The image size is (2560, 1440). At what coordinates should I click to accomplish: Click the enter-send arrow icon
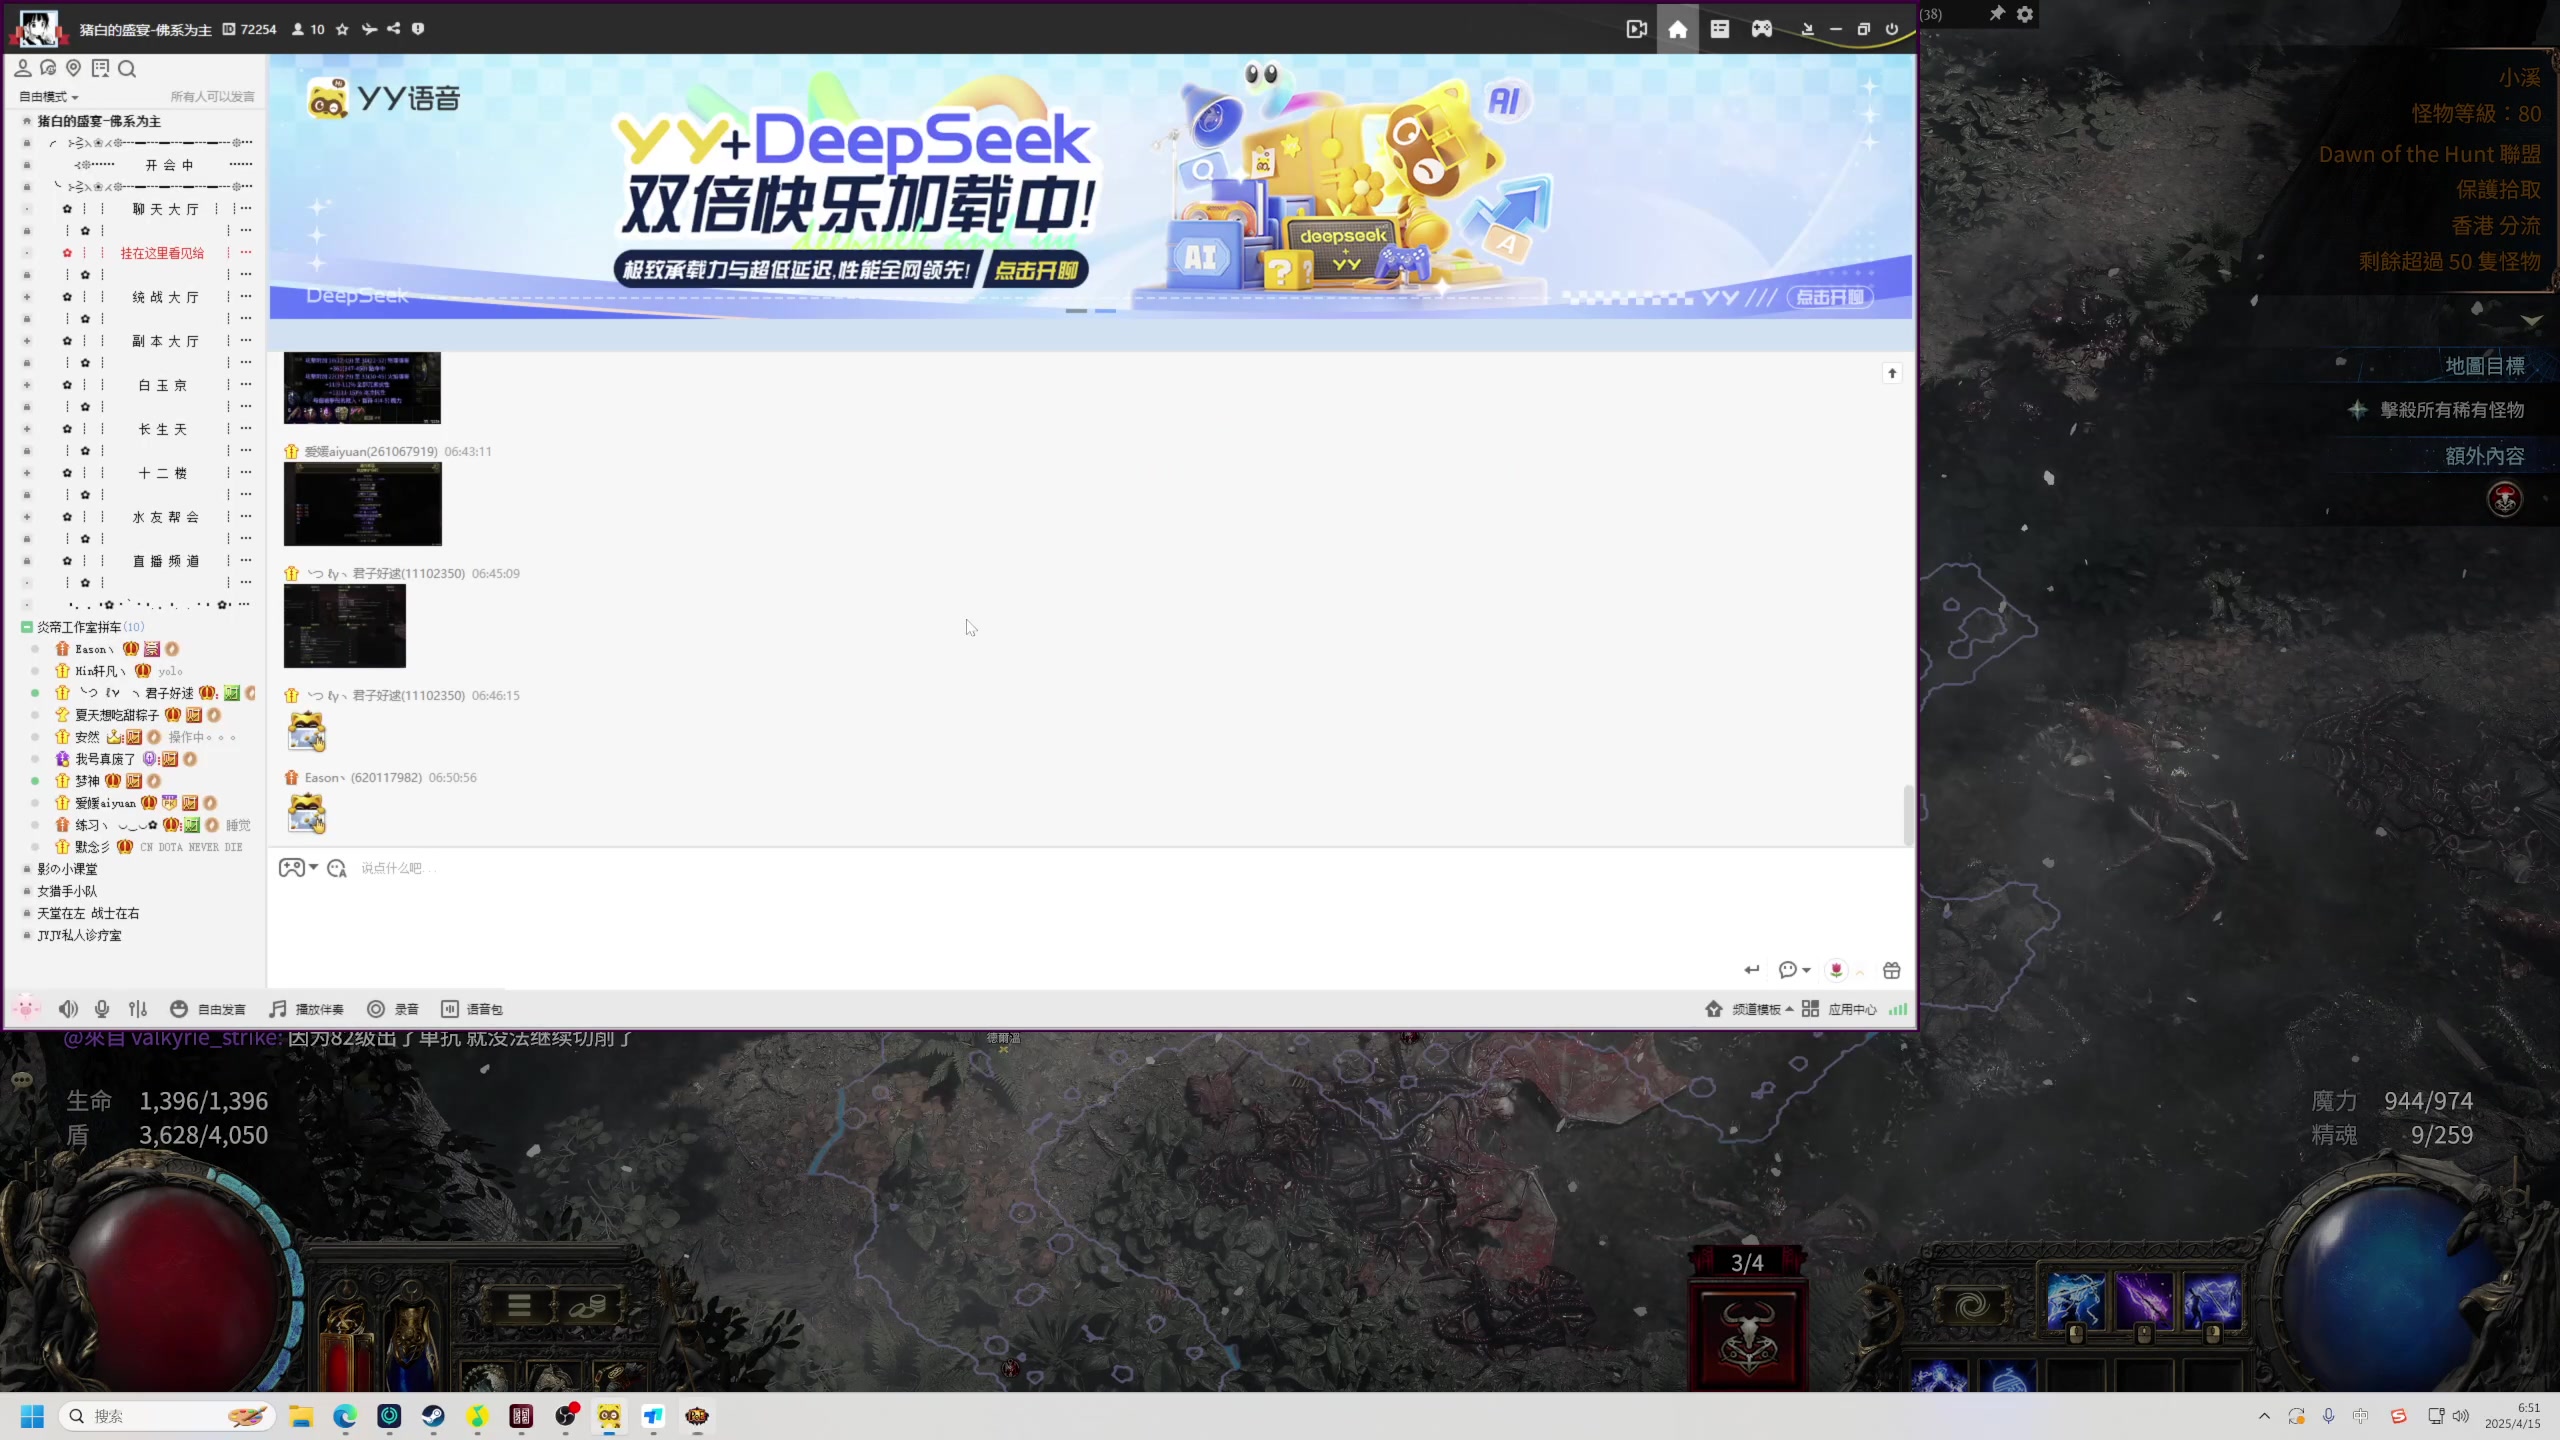[x=1751, y=970]
